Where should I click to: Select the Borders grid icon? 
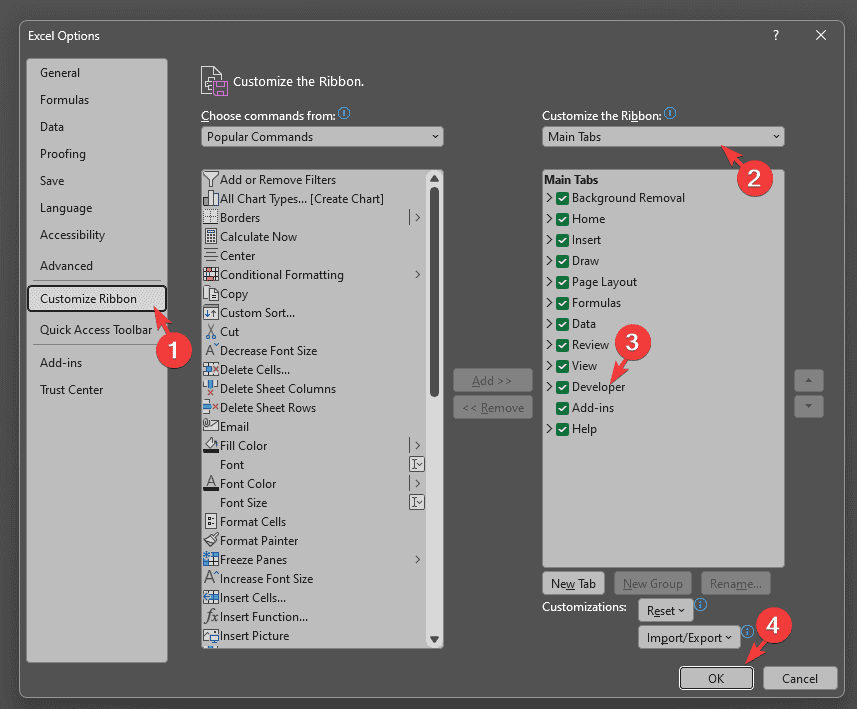(210, 218)
